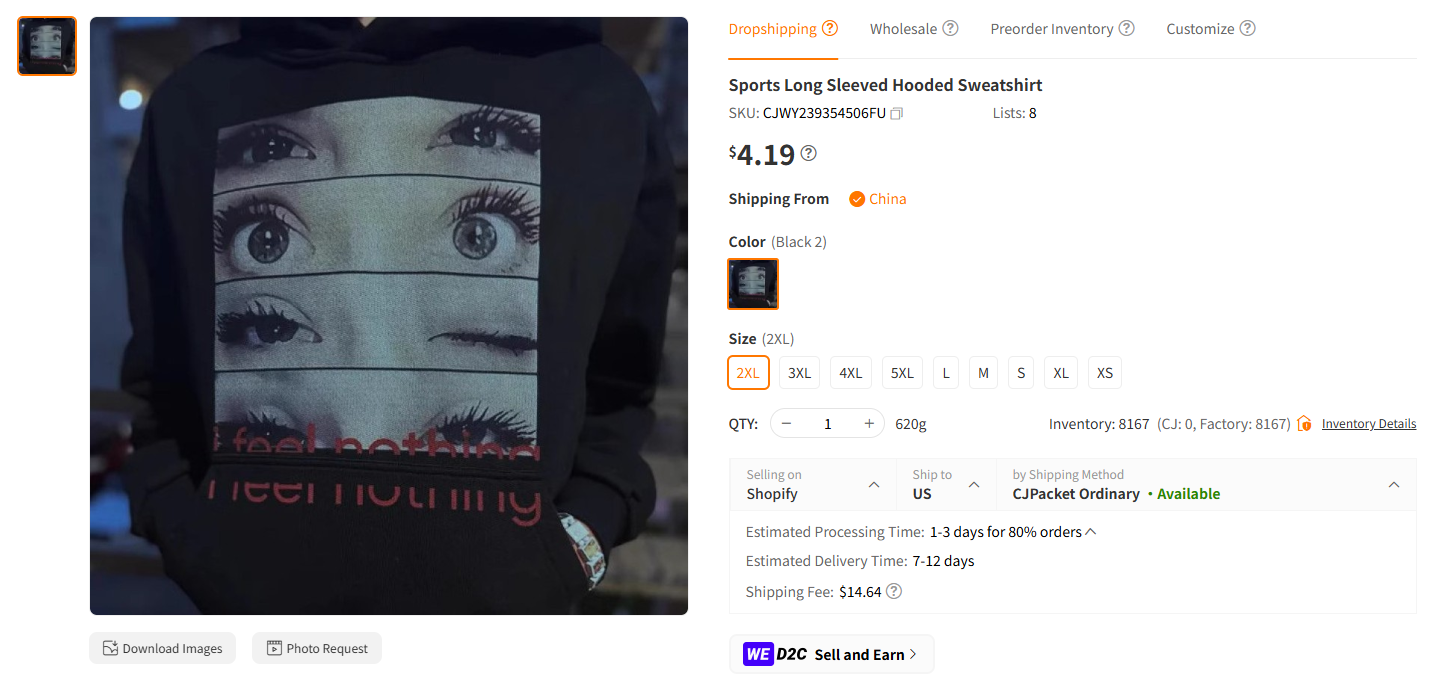Click the Download Images button
This screenshot has height=679, width=1435.
[163, 648]
